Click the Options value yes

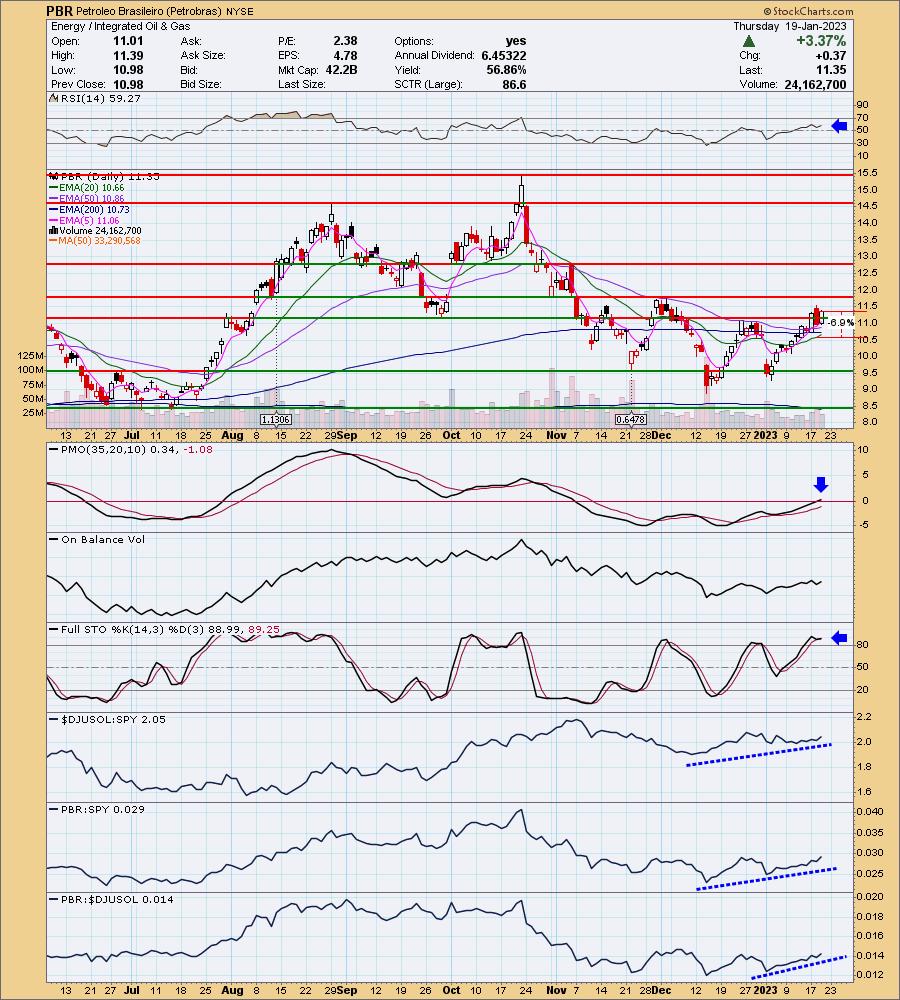point(516,41)
